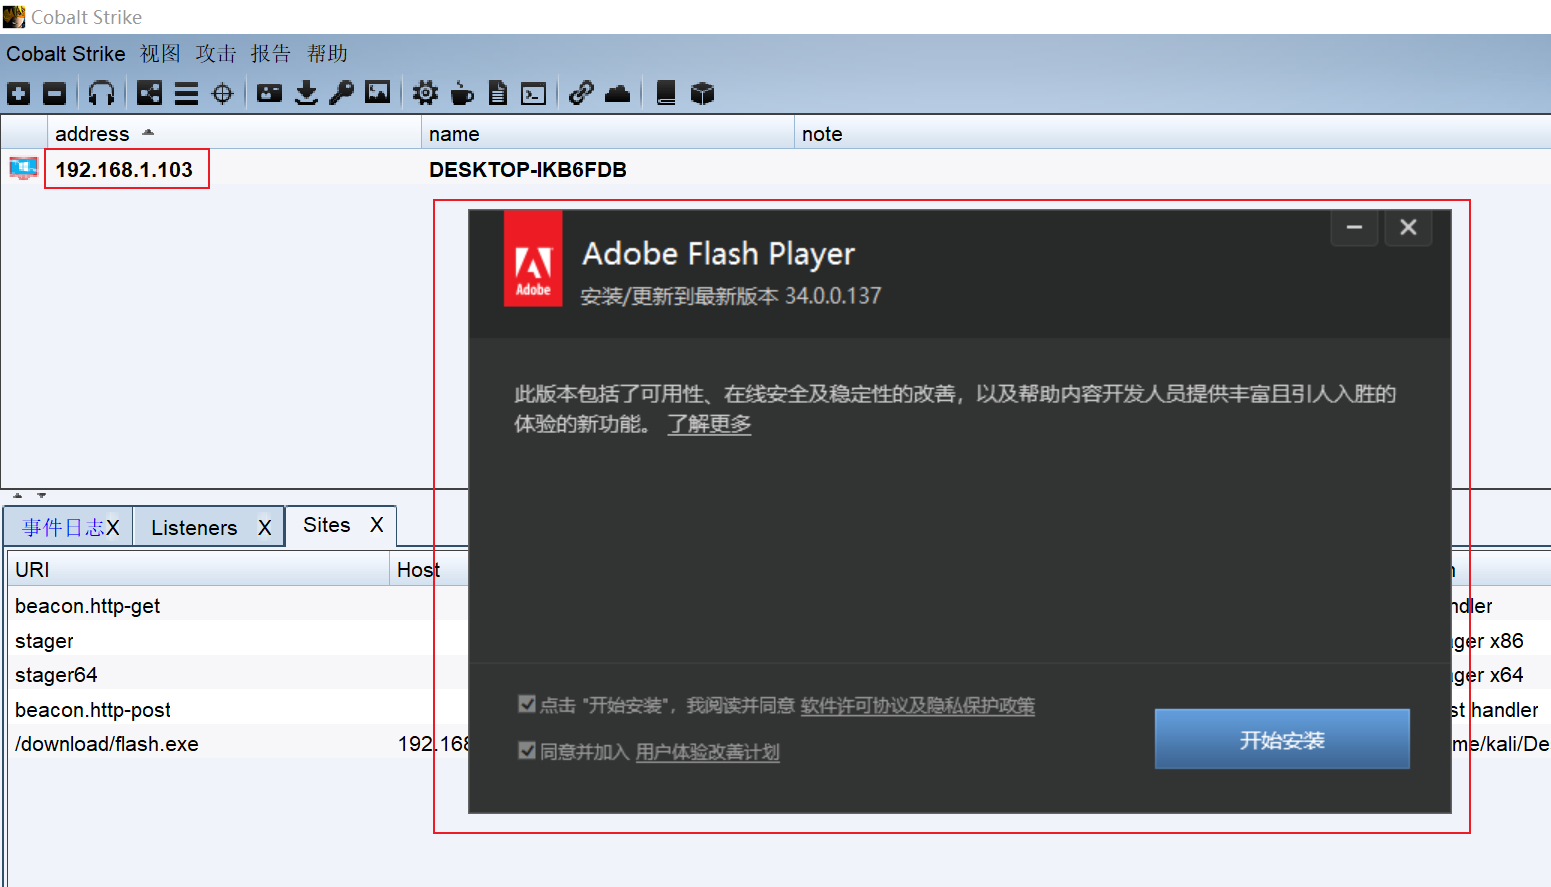Click the disconnect minus icon in toolbar
Screen dimensions: 1551x887
point(55,94)
